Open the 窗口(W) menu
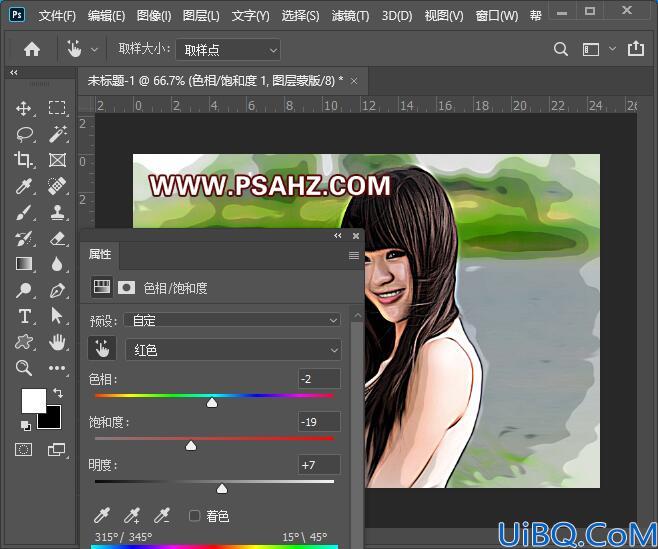 (497, 16)
